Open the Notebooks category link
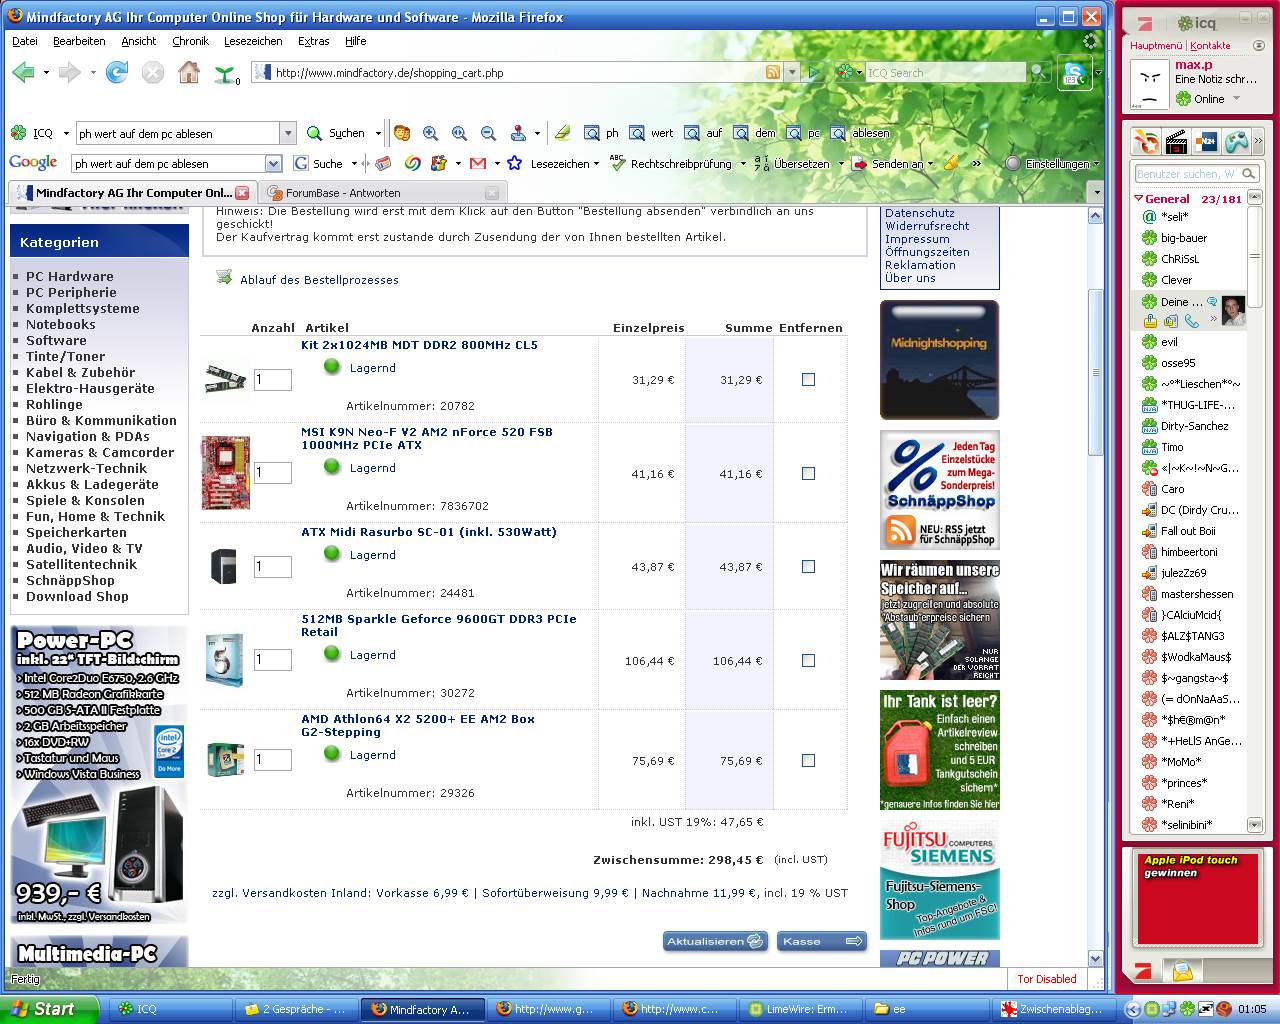 coord(60,324)
